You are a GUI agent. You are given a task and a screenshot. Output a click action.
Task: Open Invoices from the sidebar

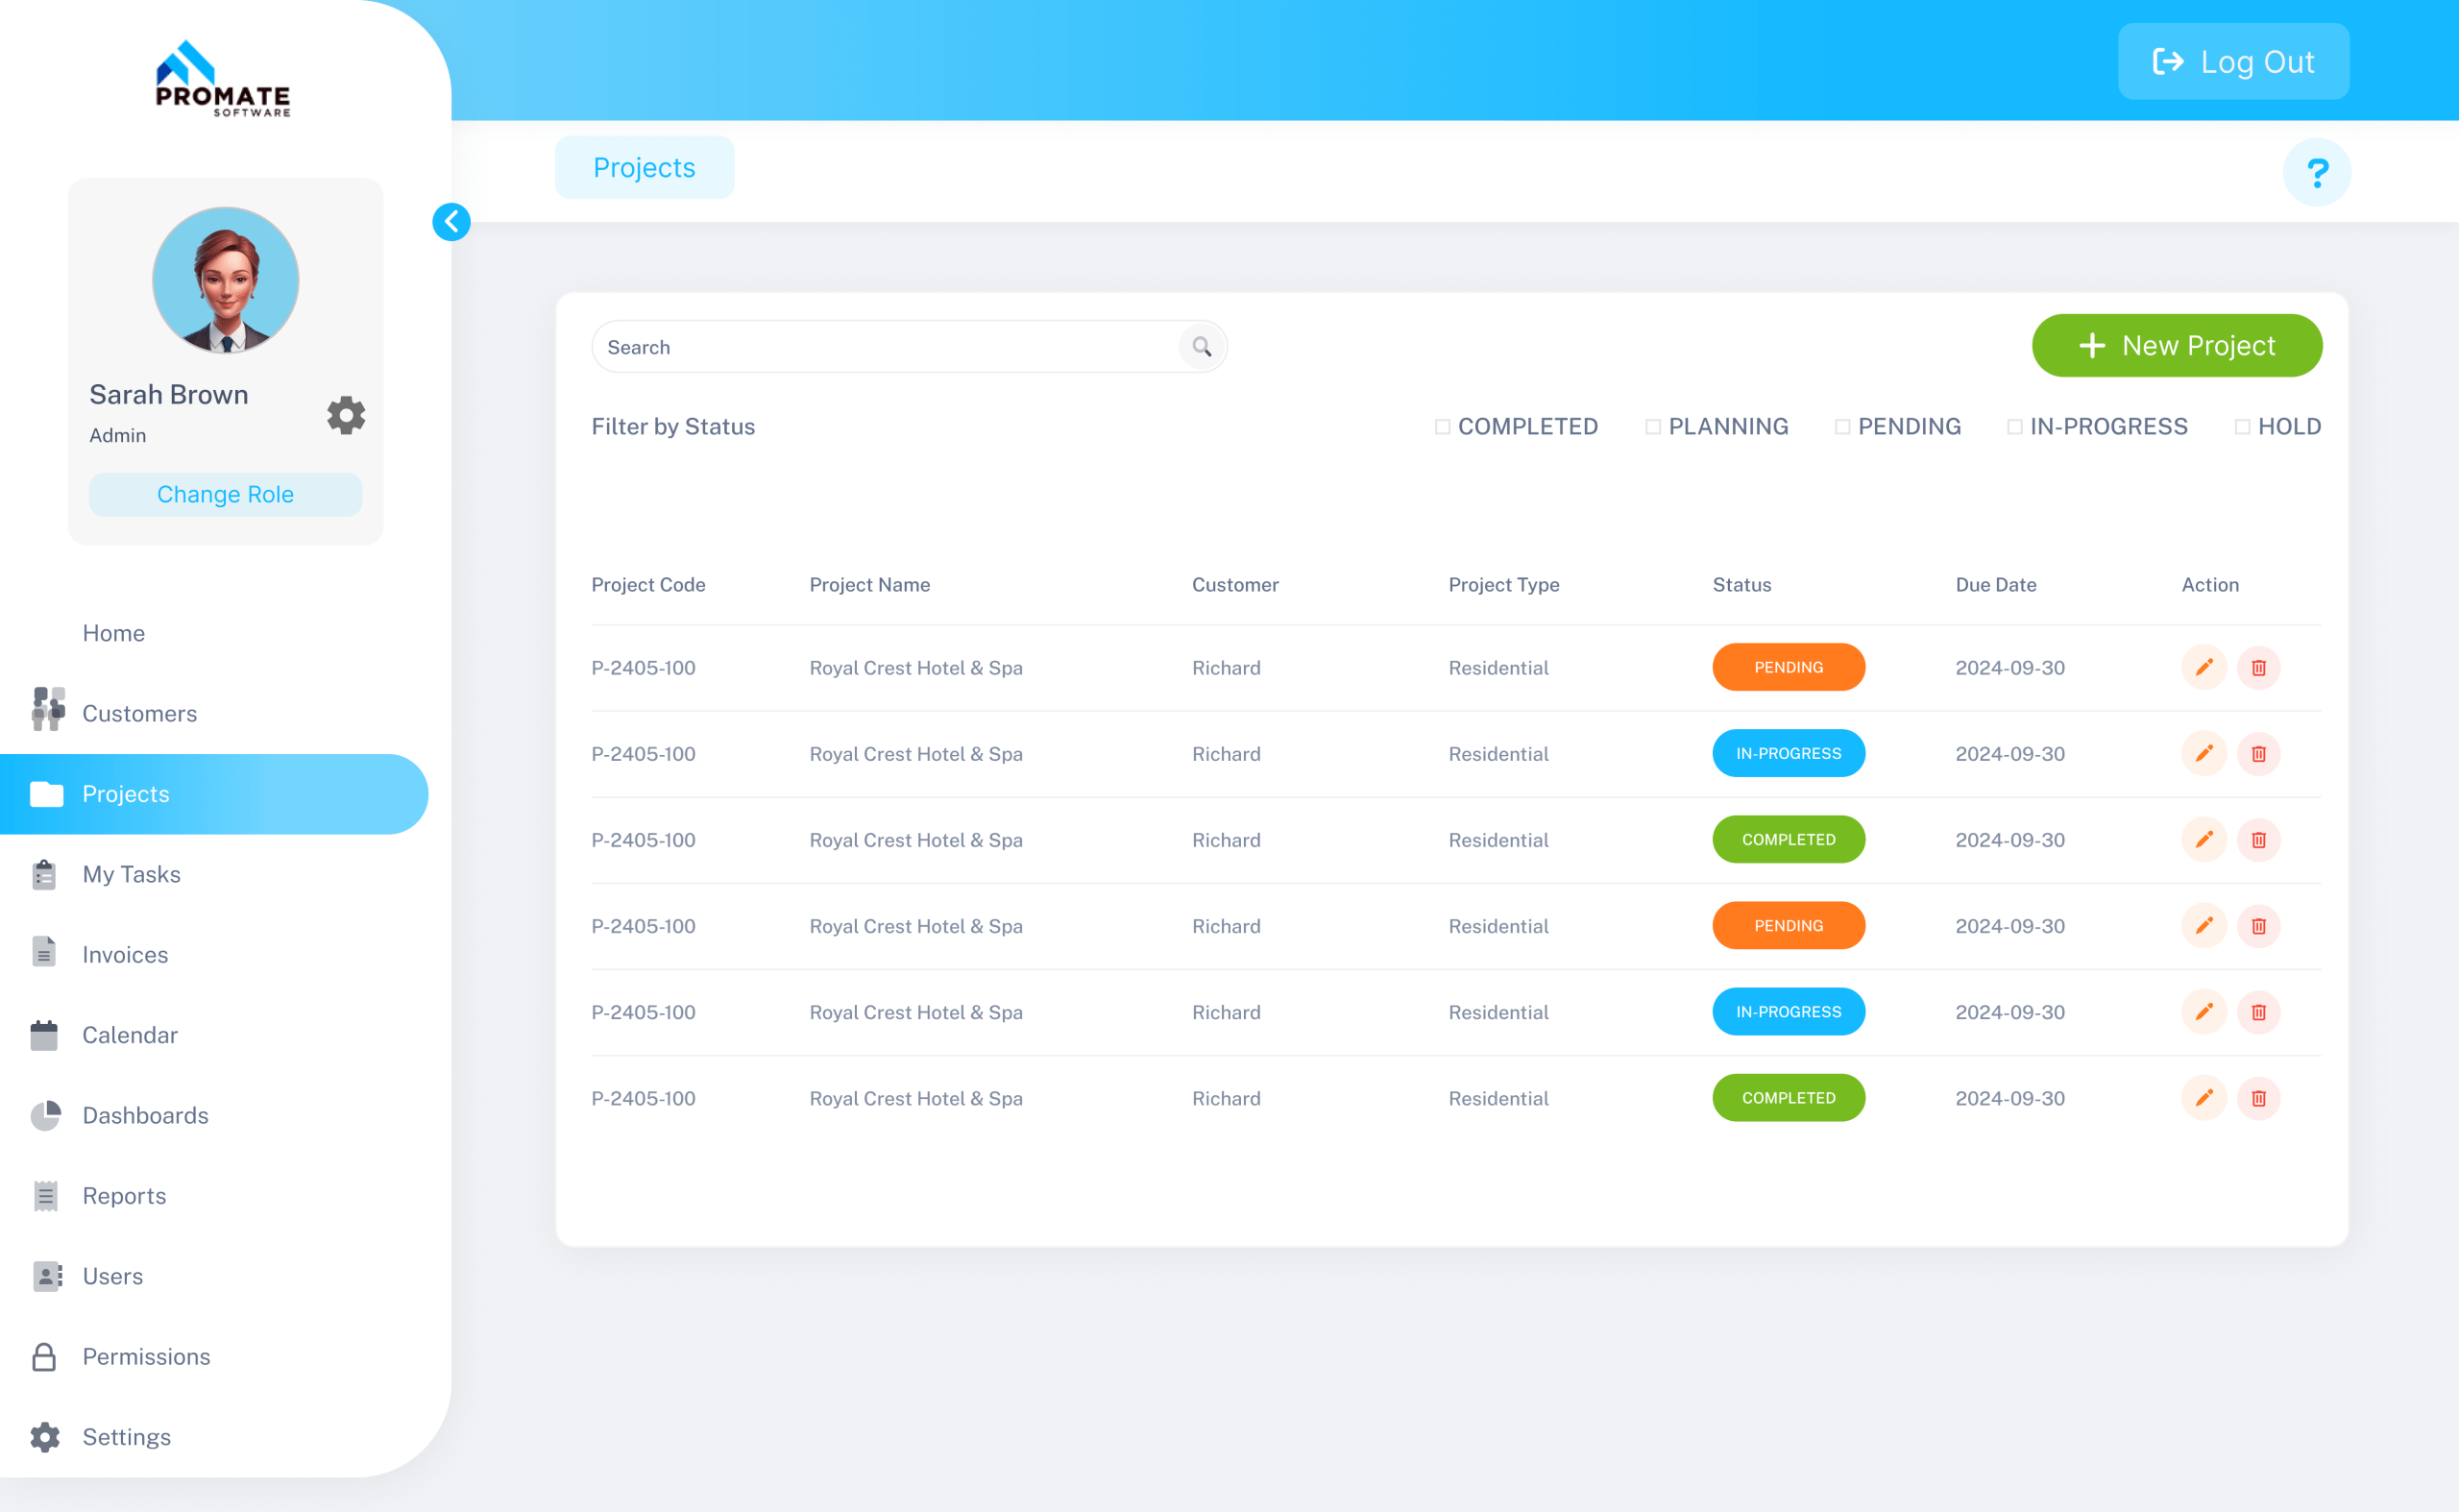pyautogui.click(x=125, y=954)
